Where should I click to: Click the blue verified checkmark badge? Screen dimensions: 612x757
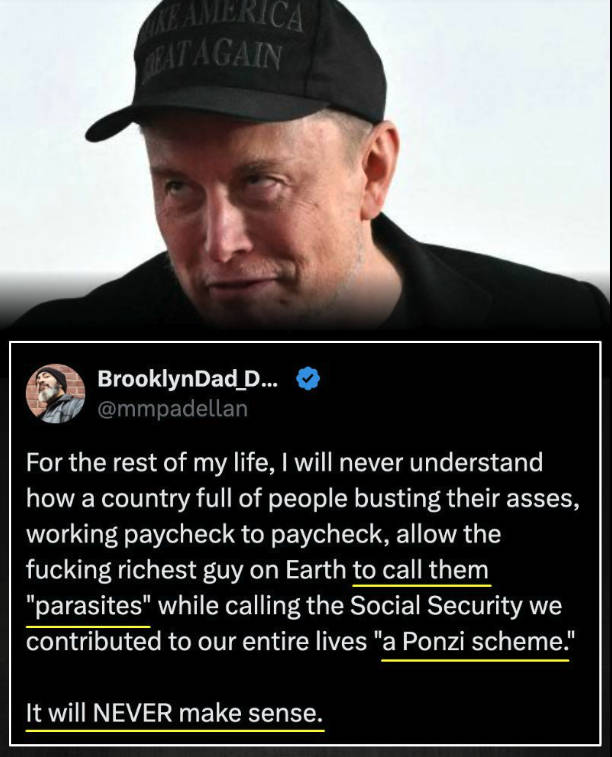coord(307,378)
